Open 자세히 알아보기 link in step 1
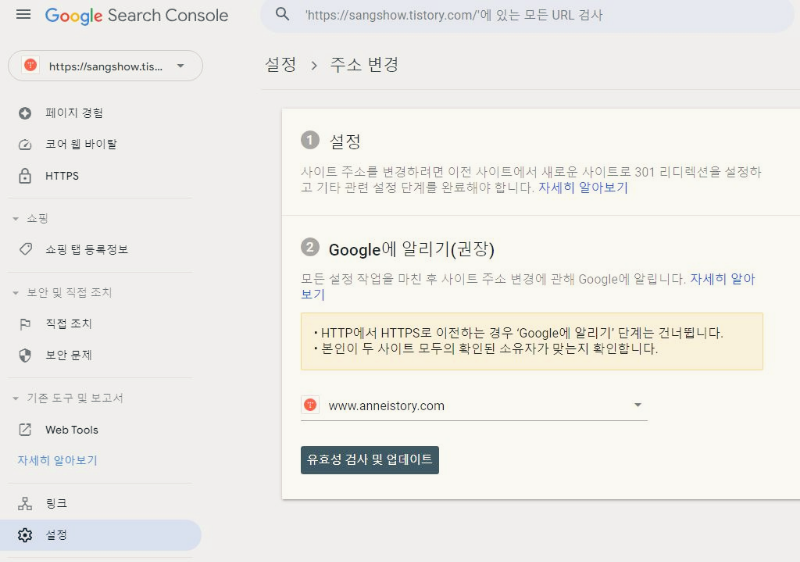This screenshot has height=562, width=800. coord(583,188)
